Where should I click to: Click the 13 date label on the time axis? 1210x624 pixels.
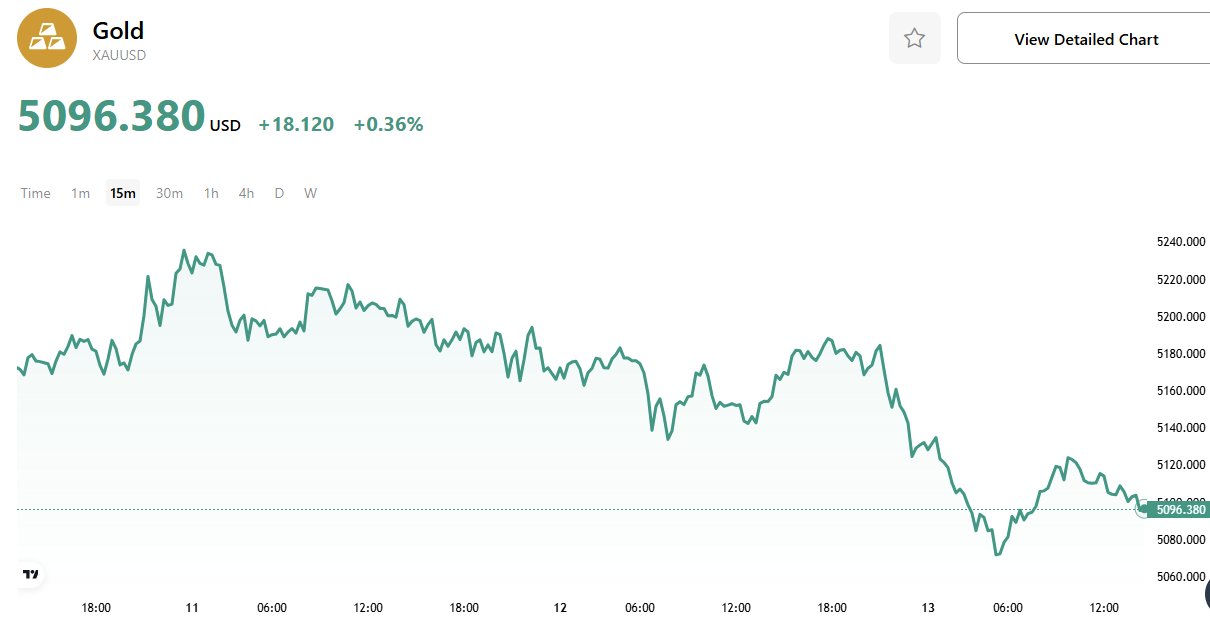[x=928, y=607]
